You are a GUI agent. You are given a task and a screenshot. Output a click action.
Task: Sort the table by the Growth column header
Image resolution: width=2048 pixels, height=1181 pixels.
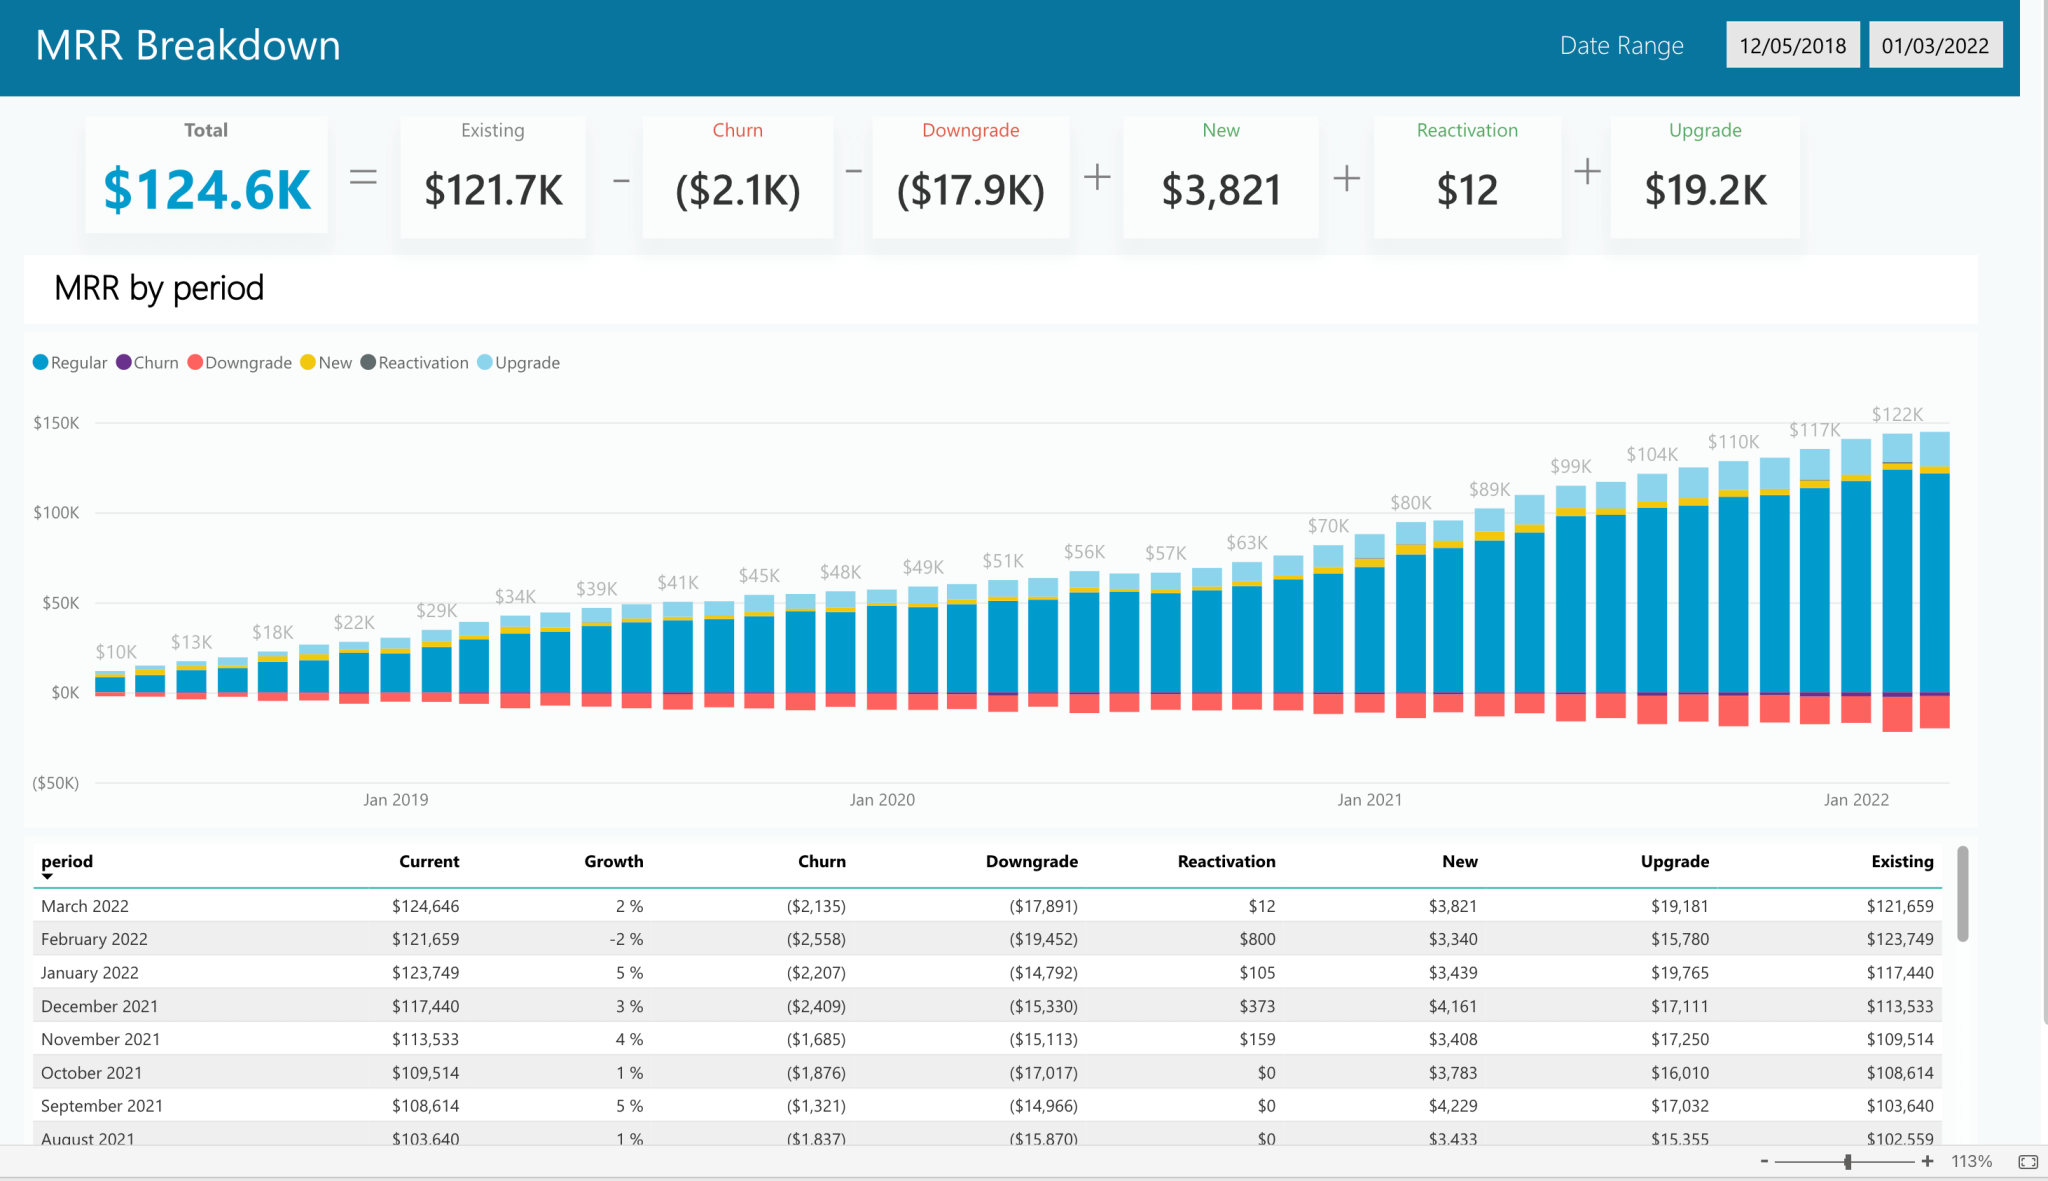(613, 861)
